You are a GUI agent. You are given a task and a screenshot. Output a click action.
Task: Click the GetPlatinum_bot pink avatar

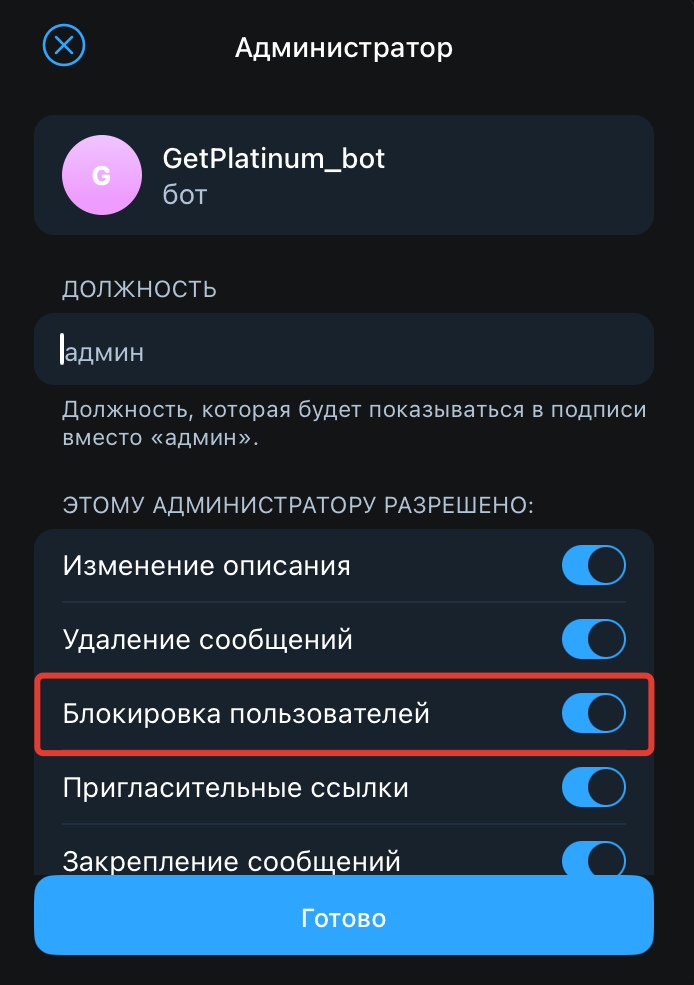[101, 175]
